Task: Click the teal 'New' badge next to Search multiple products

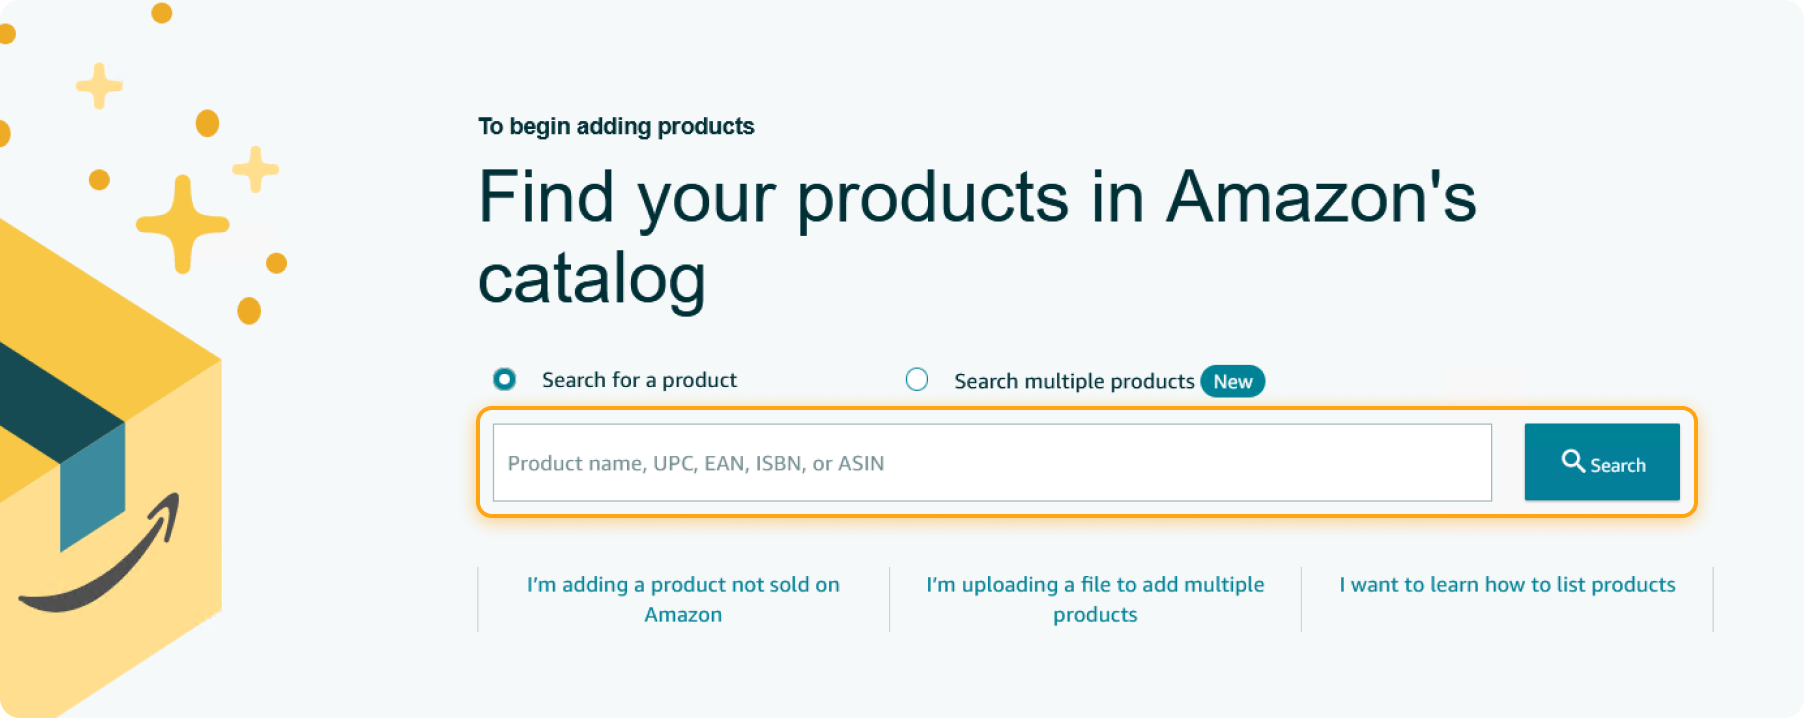Action: pyautogui.click(x=1233, y=381)
